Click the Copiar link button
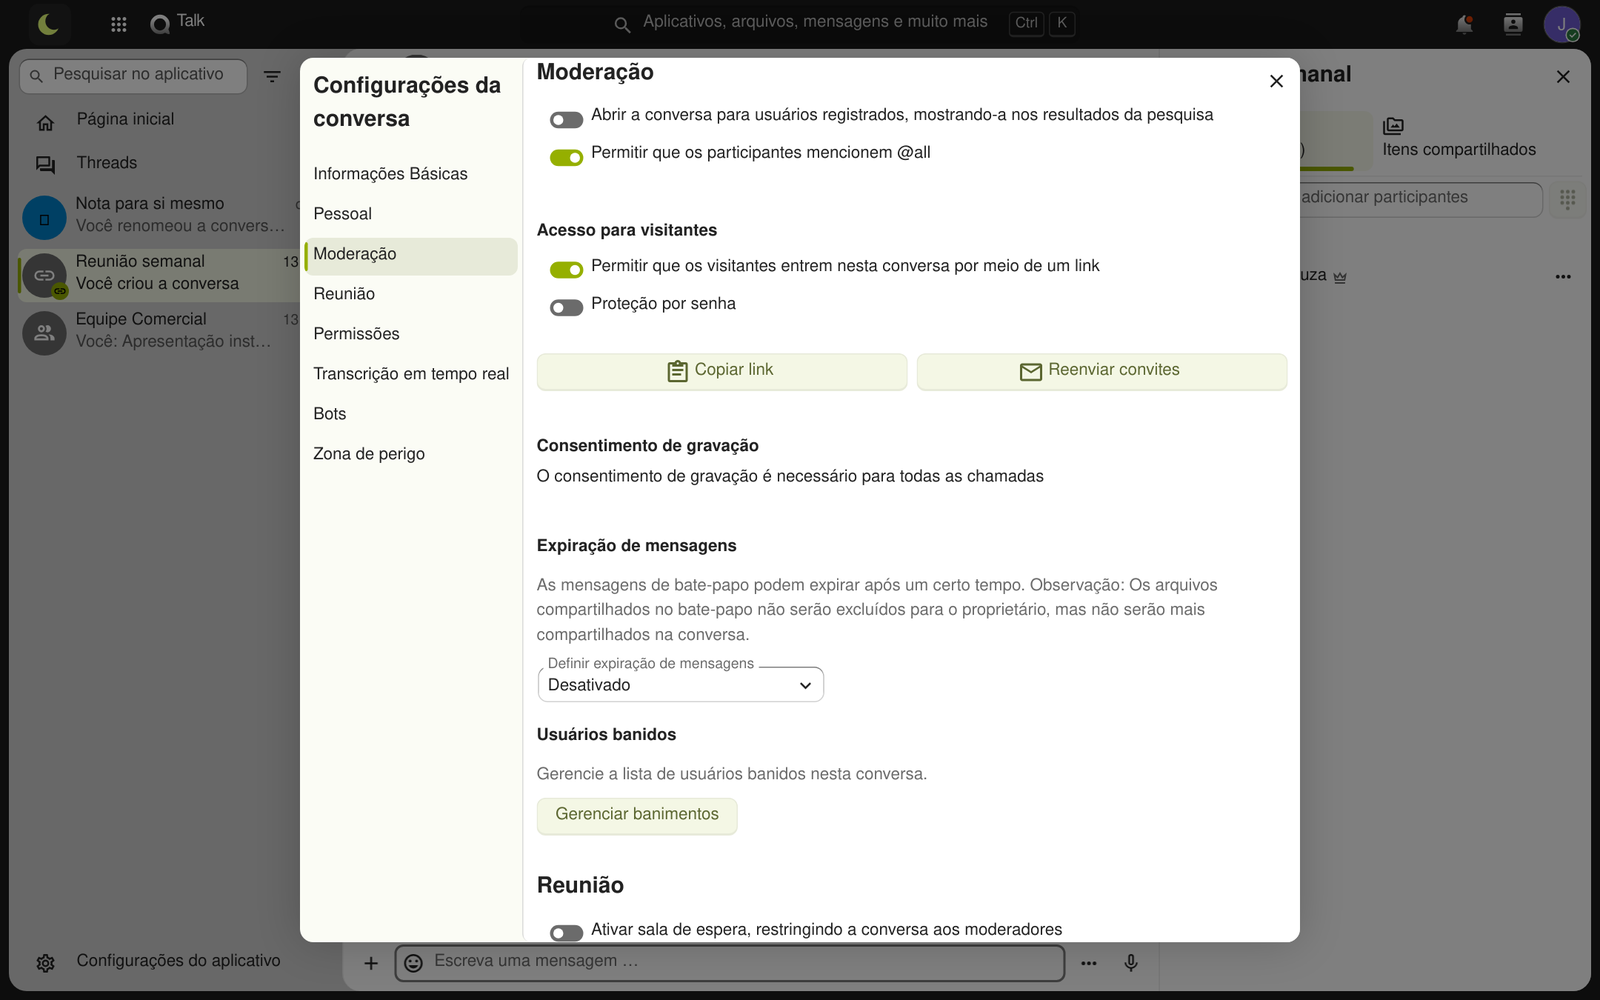Image resolution: width=1600 pixels, height=1000 pixels. coord(722,371)
